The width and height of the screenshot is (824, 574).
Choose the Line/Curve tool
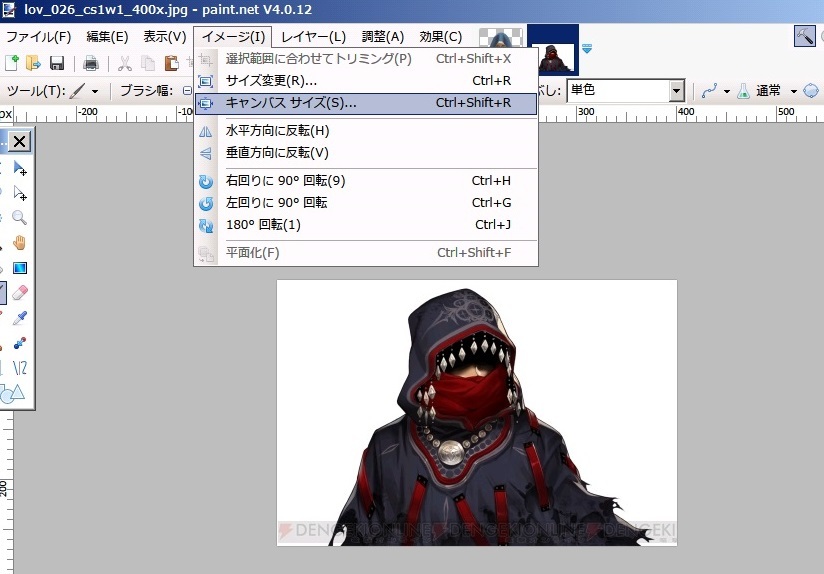click(x=19, y=368)
